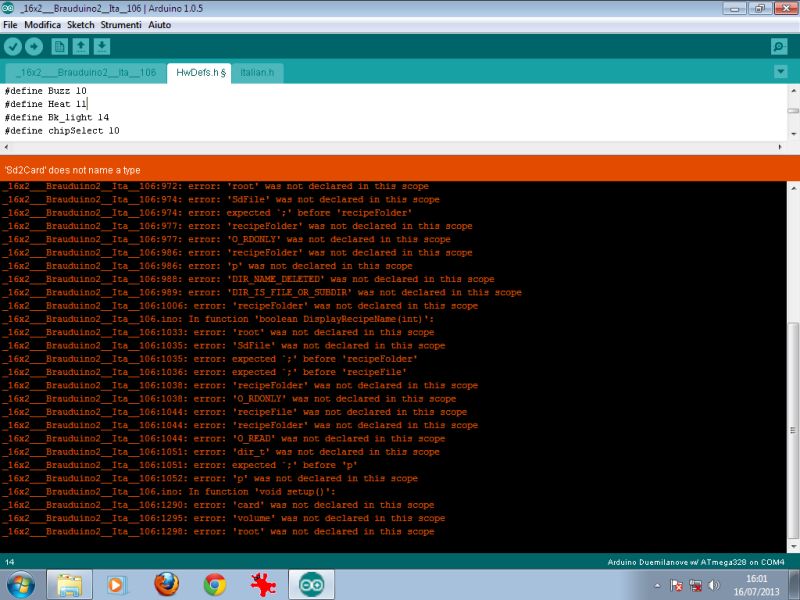Click the Windows Start orb
This screenshot has width=800, height=600.
click(18, 583)
